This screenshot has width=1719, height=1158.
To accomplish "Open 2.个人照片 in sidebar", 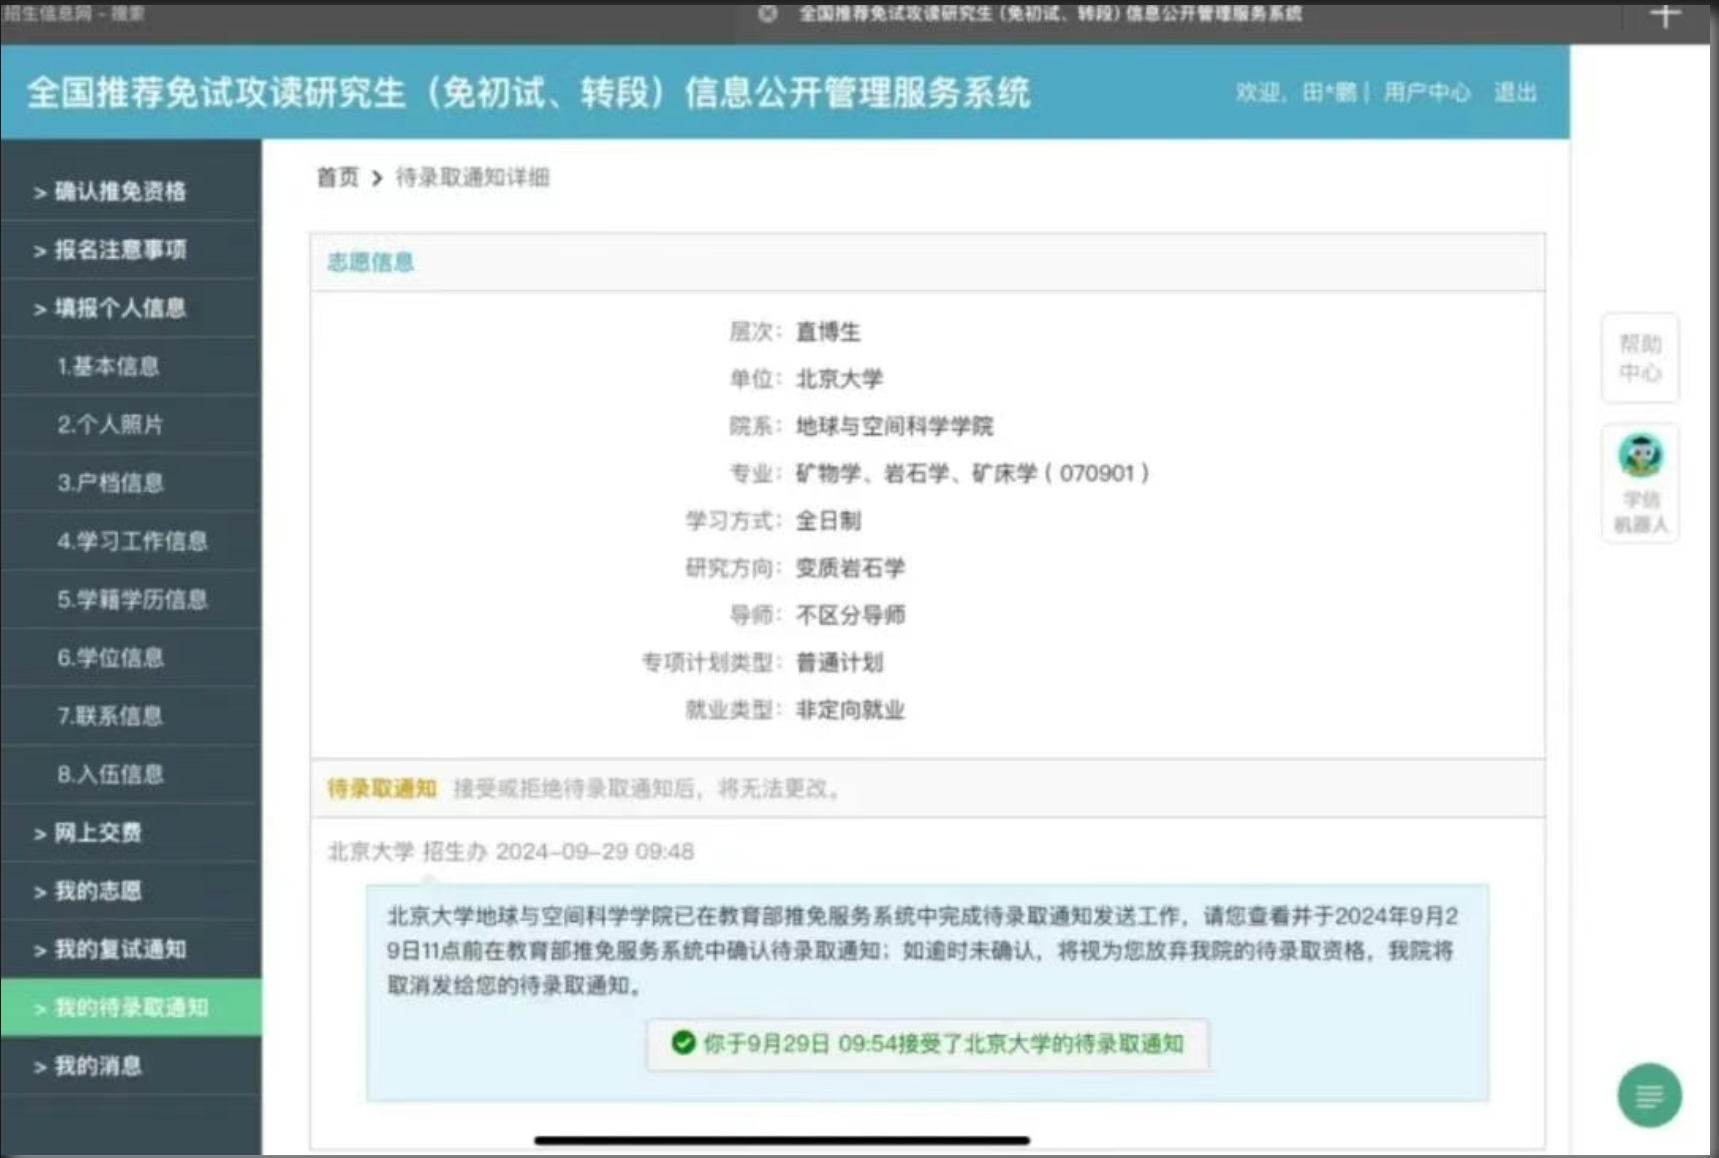I will 110,425.
